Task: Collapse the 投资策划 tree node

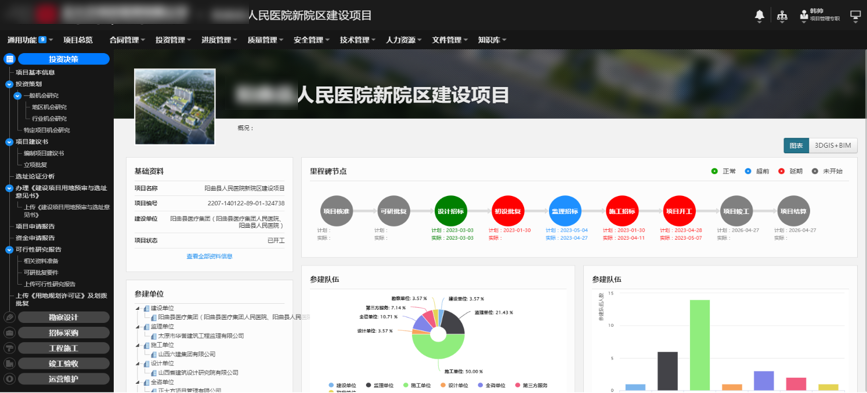Action: (x=9, y=84)
